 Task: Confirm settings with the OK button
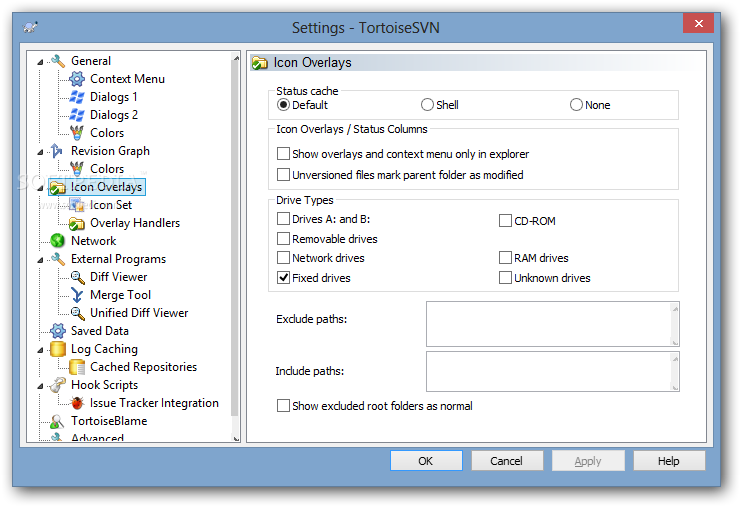pos(426,461)
